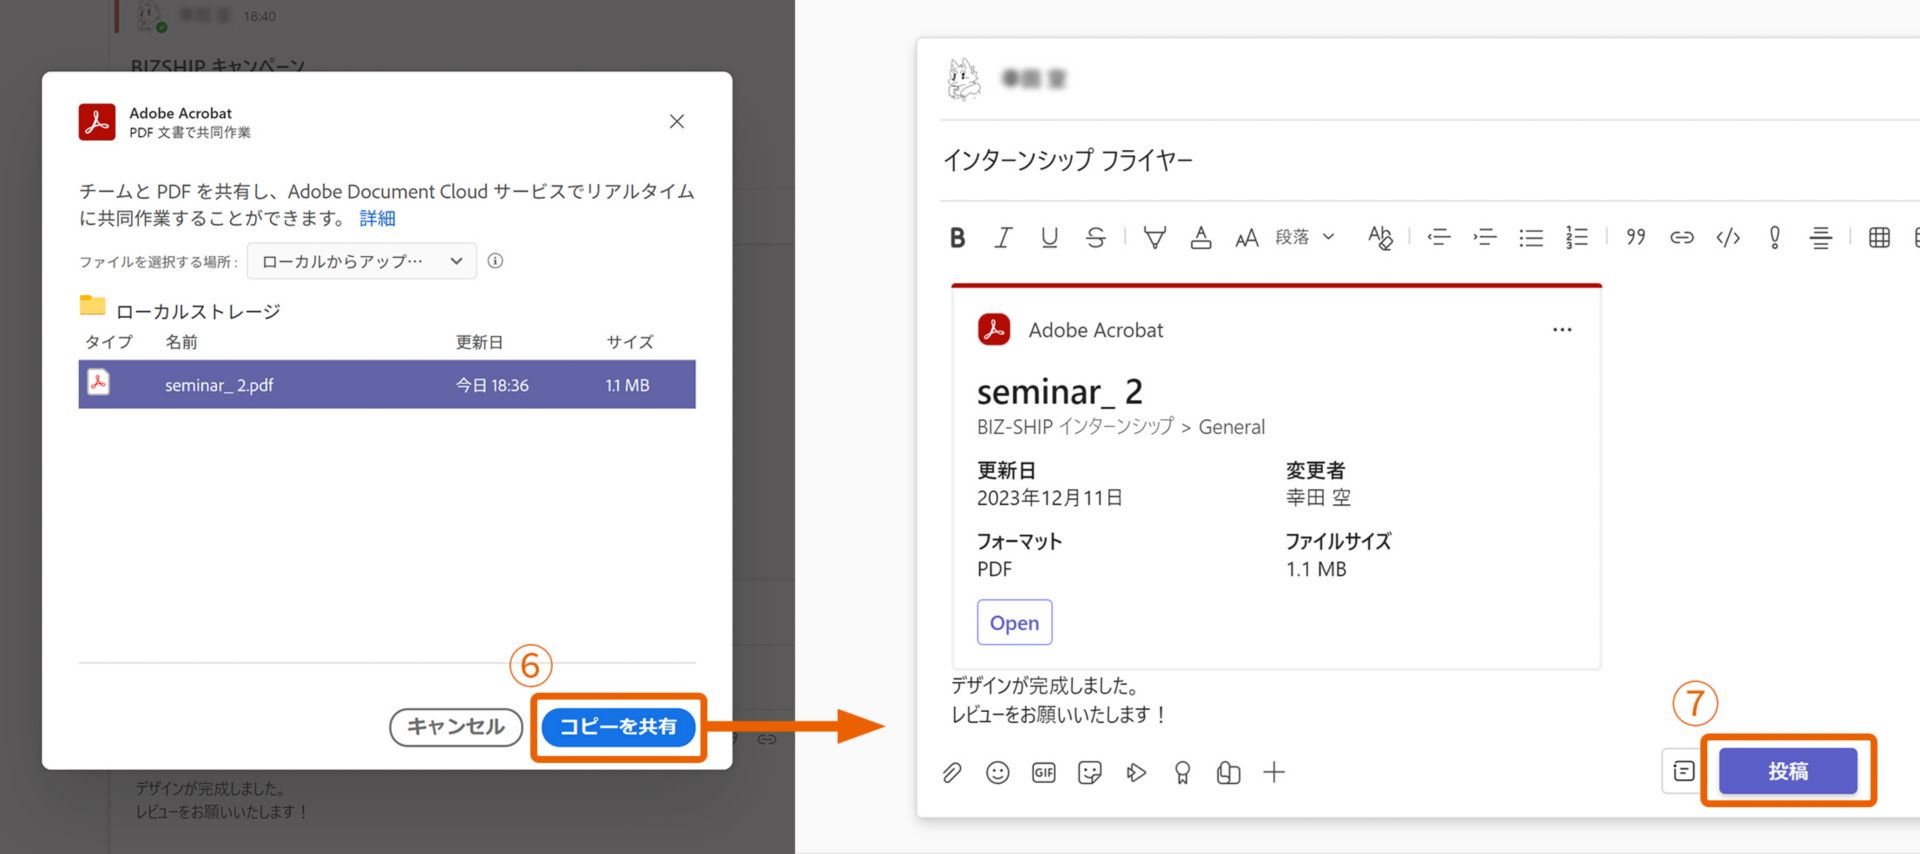Toggle italic formatting in the post editor

tap(1002, 237)
